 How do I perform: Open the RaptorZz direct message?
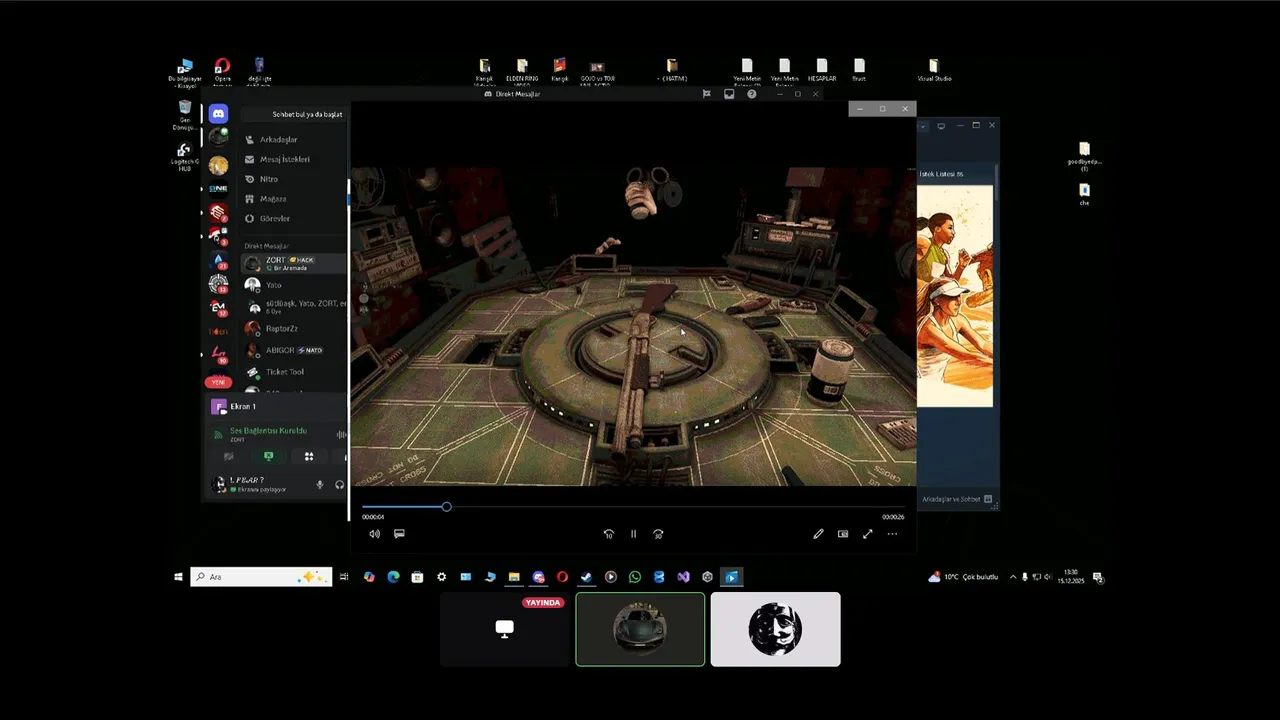click(294, 328)
